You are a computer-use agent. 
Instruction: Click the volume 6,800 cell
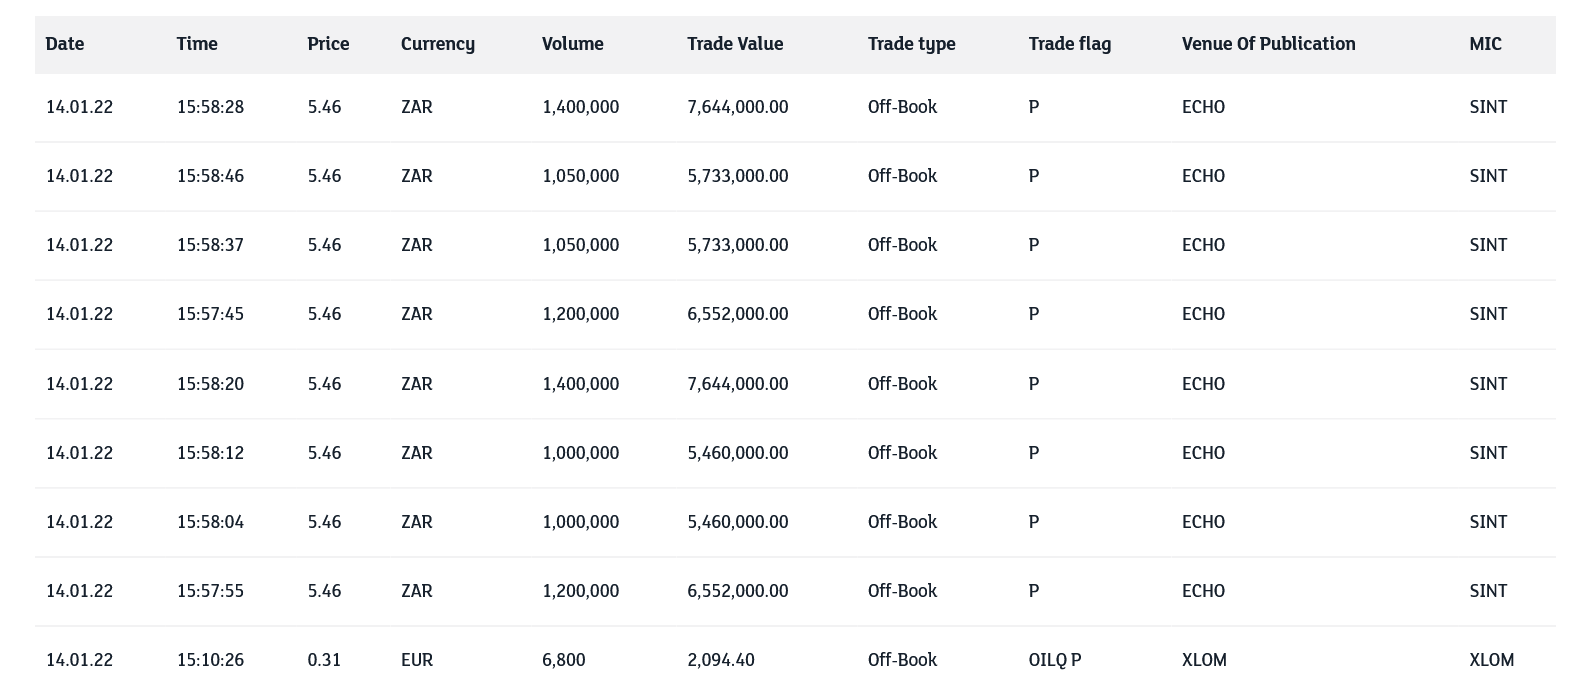[x=563, y=660]
